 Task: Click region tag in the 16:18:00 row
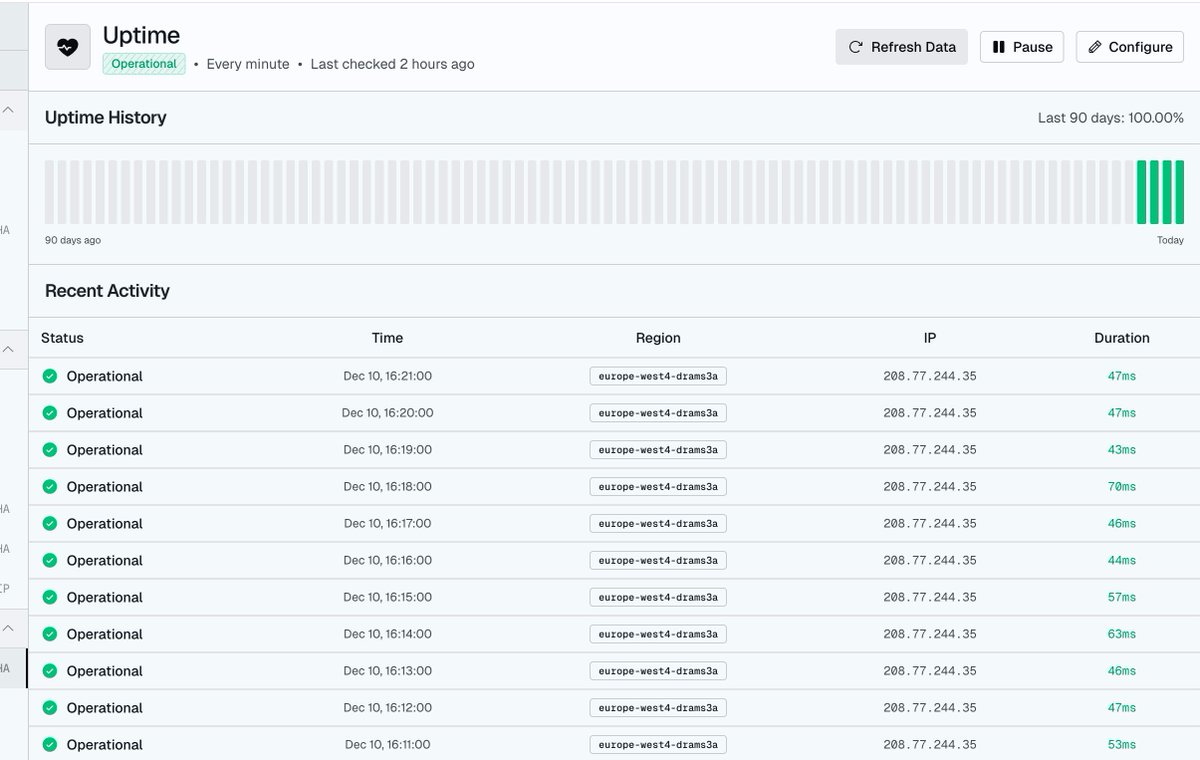point(658,487)
